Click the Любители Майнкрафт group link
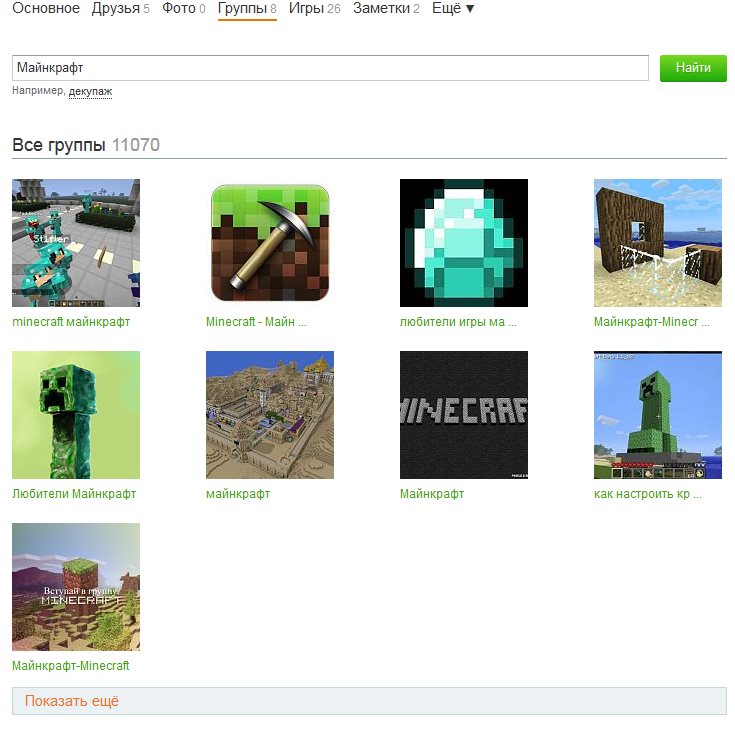 (74, 494)
